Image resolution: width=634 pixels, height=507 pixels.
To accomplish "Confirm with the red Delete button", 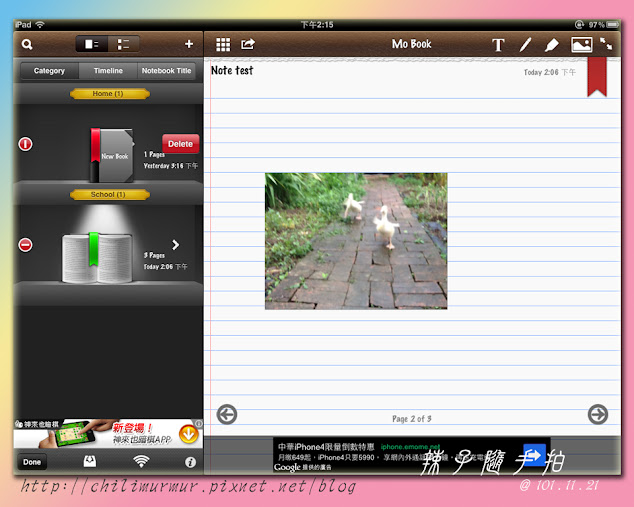I will click(x=180, y=144).
